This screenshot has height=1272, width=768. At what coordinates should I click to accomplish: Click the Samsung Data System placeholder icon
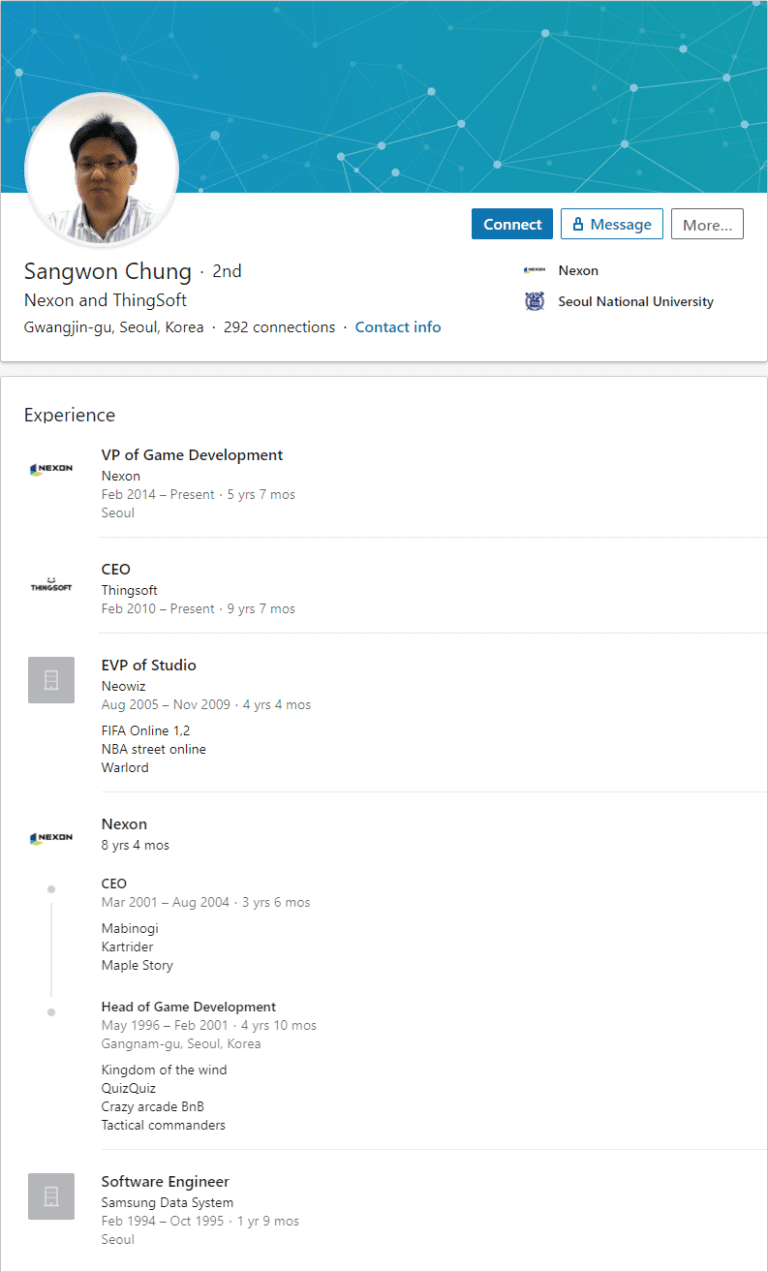(x=51, y=1196)
